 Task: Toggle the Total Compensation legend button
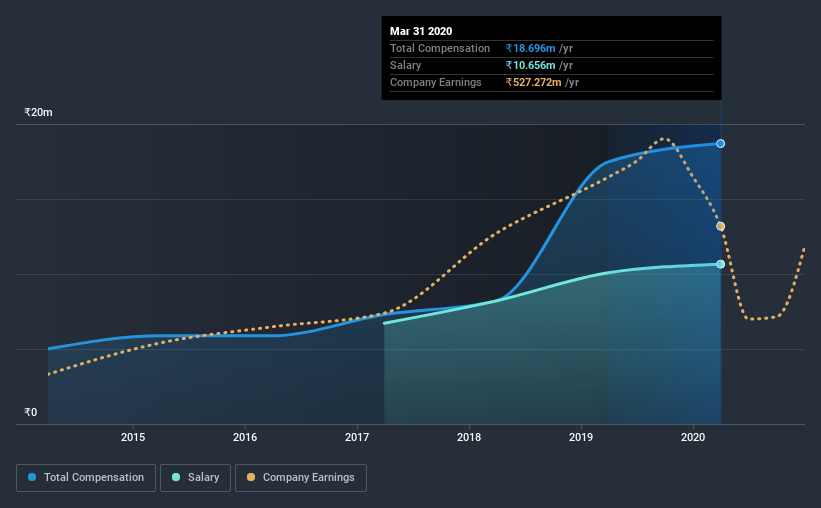pos(86,478)
